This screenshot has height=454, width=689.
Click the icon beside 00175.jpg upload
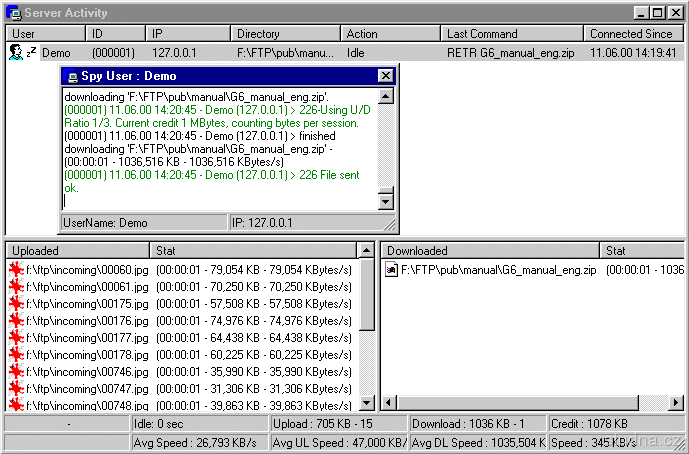coord(16,303)
